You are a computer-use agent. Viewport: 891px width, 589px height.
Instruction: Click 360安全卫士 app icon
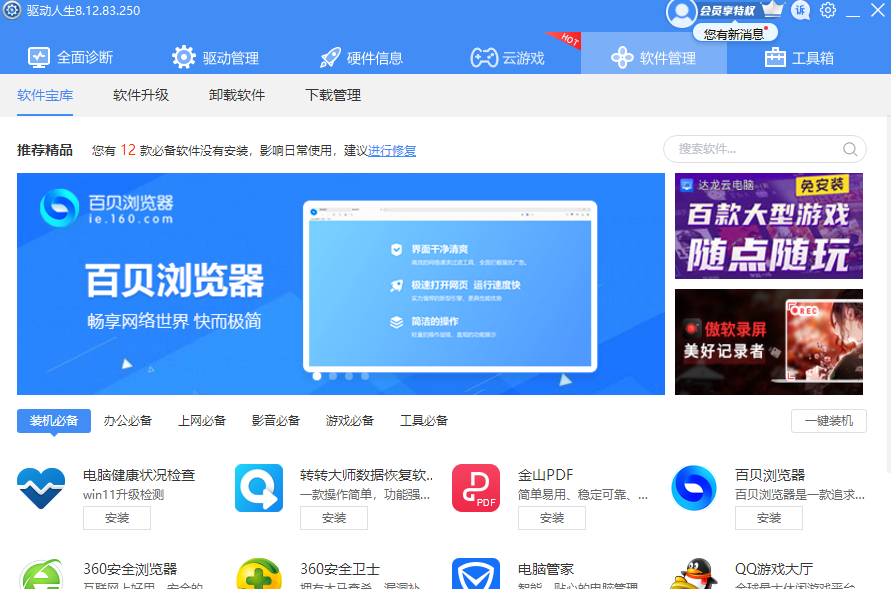point(259,574)
